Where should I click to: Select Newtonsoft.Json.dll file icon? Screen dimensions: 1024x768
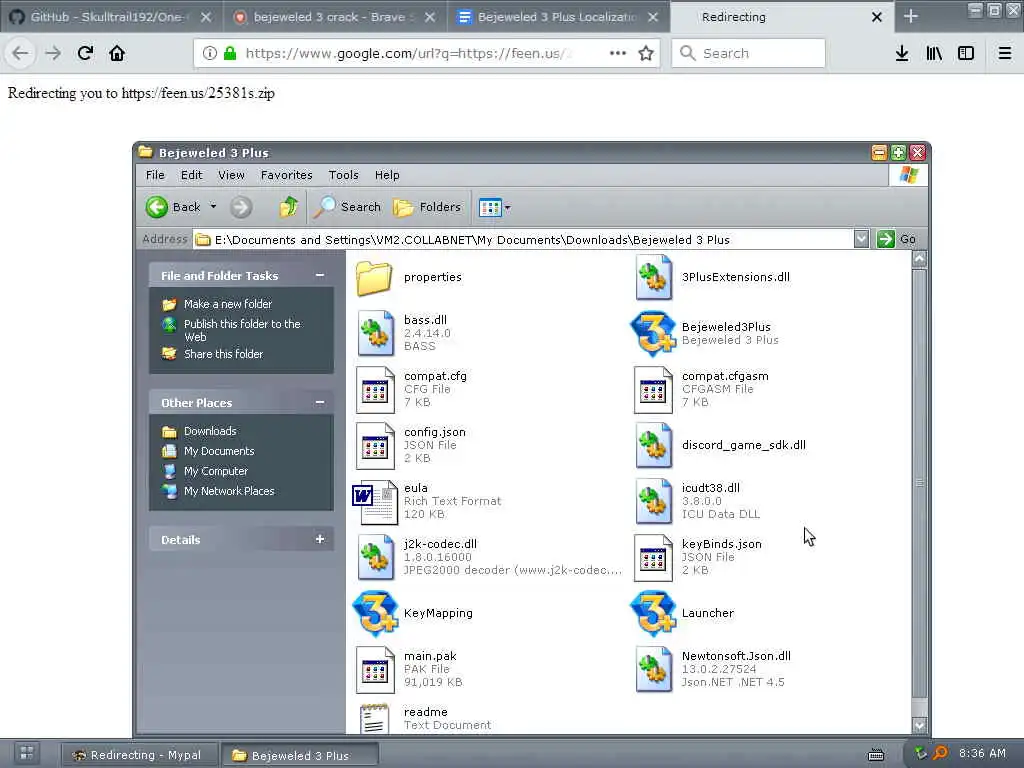click(653, 670)
